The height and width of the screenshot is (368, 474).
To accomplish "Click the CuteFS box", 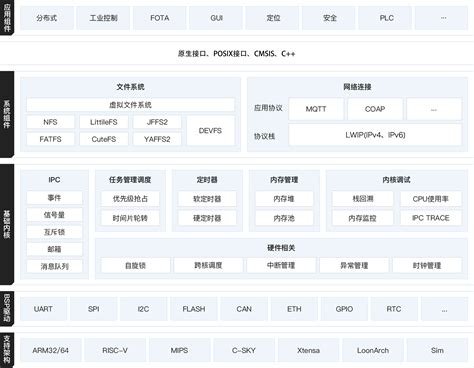I will click(x=104, y=139).
